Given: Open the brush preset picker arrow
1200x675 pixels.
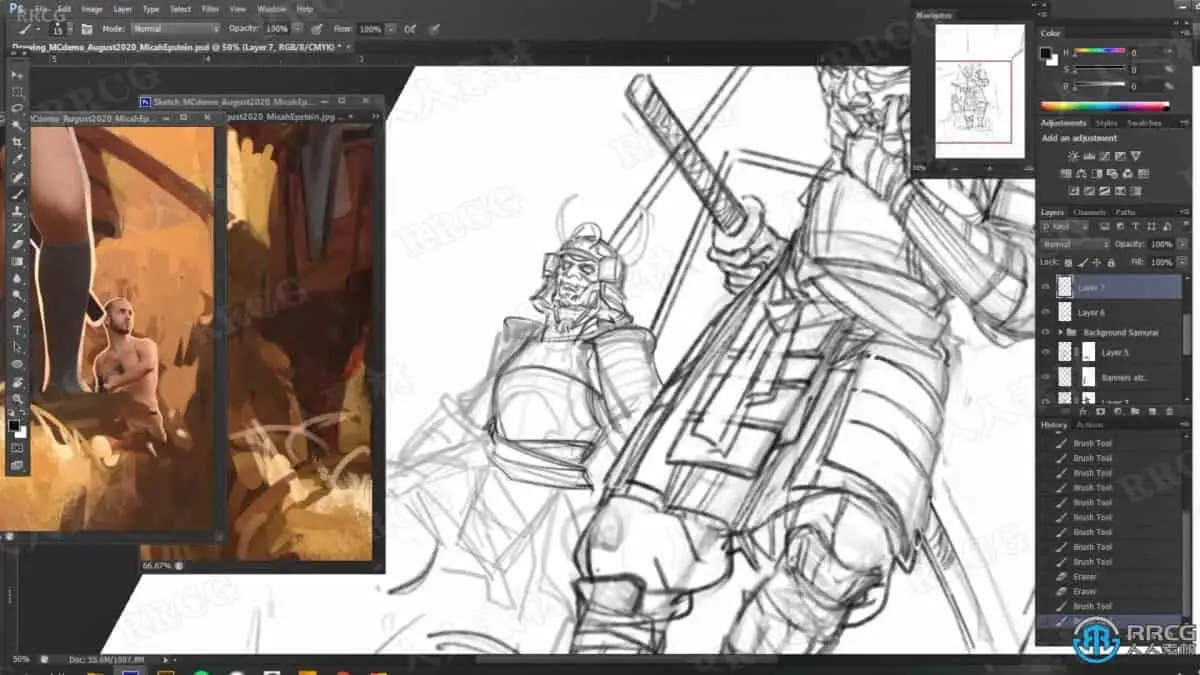Looking at the screenshot, I should click(69, 29).
